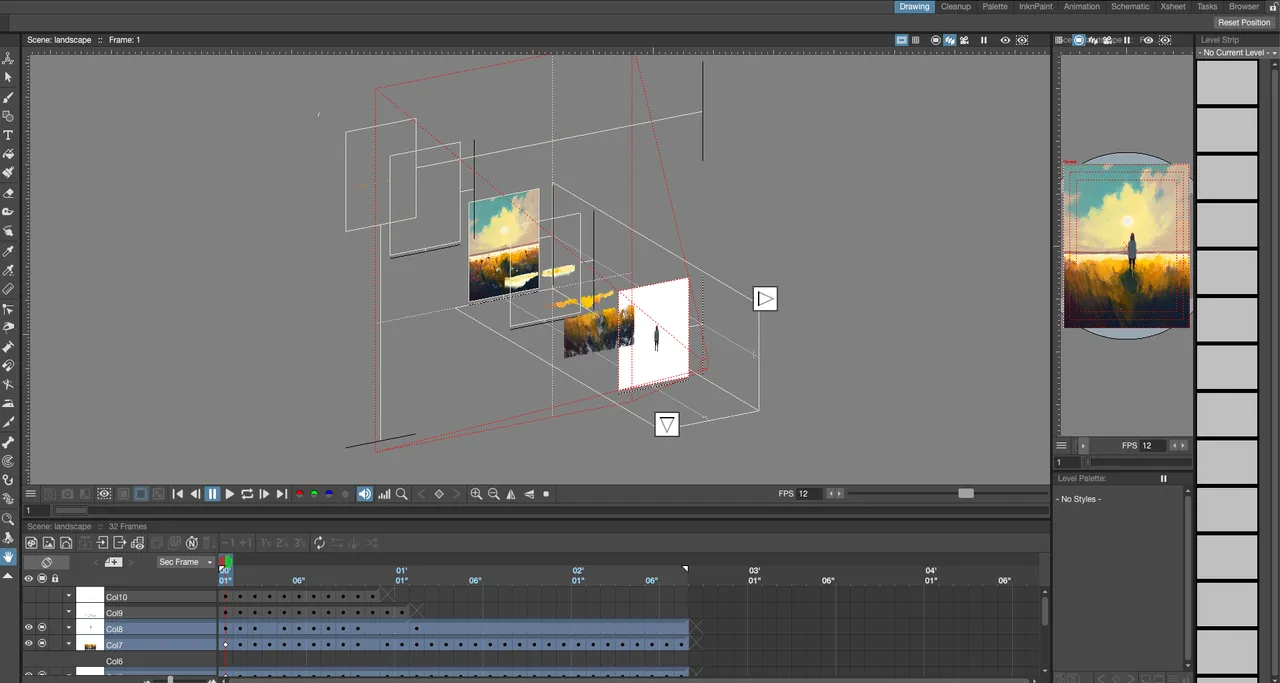
Task: Select the Style Picker eyedropper tool
Action: click(x=8, y=251)
